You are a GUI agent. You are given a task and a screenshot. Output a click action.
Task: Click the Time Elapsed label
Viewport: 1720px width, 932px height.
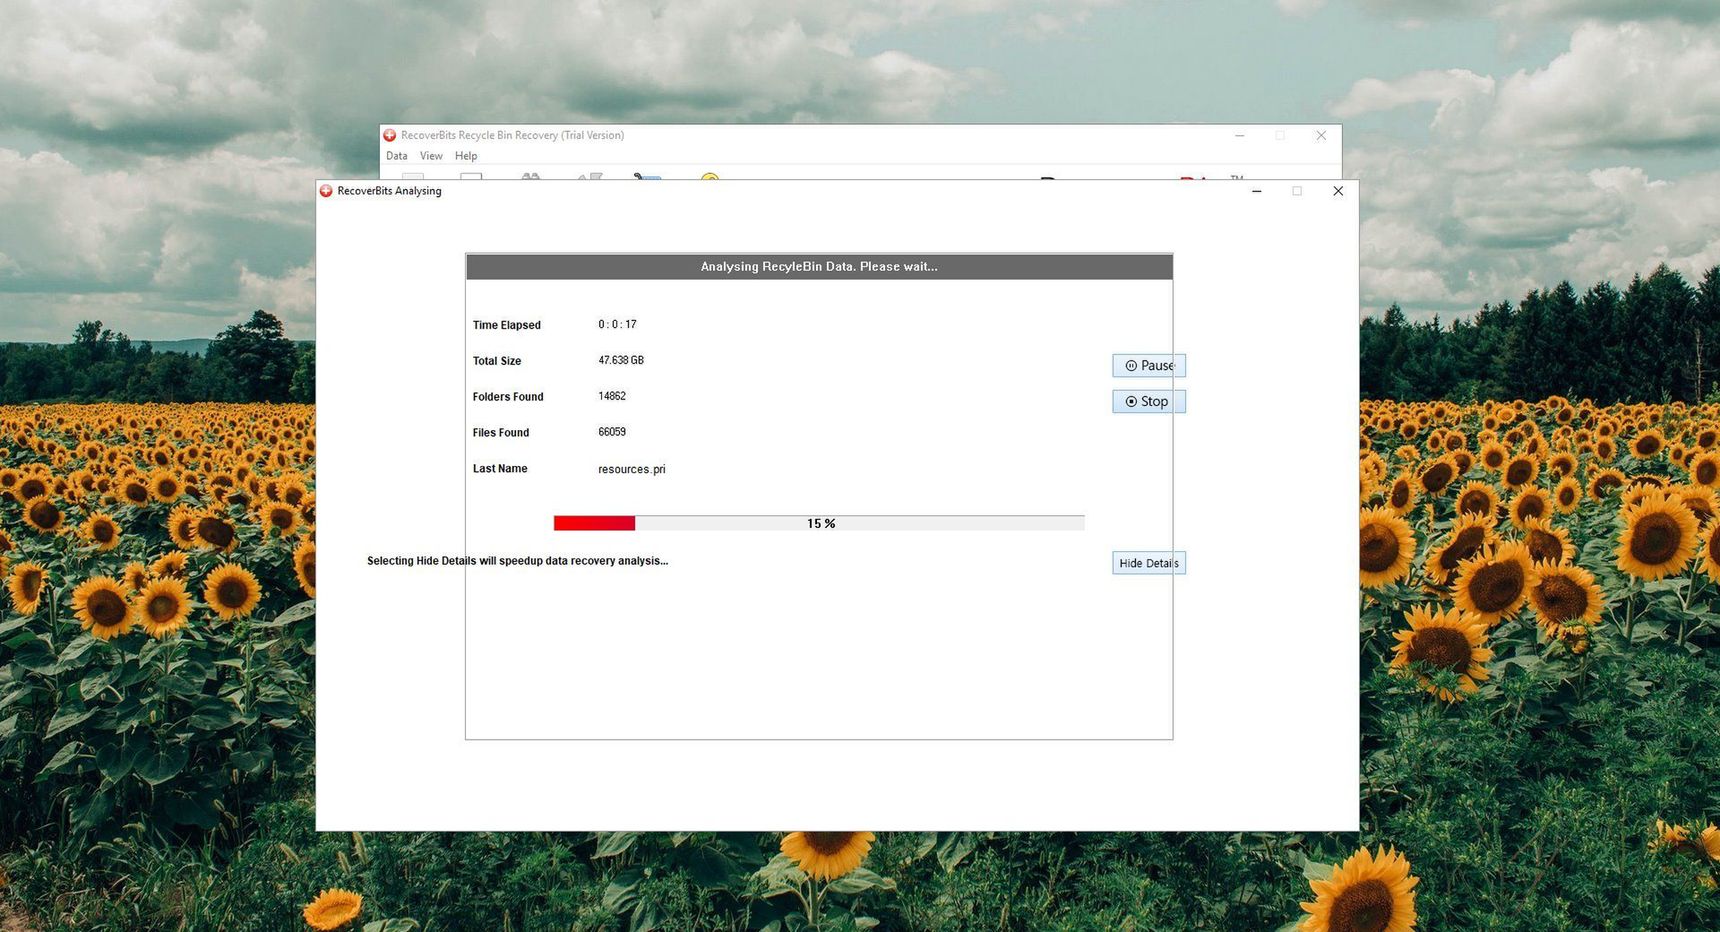507,325
